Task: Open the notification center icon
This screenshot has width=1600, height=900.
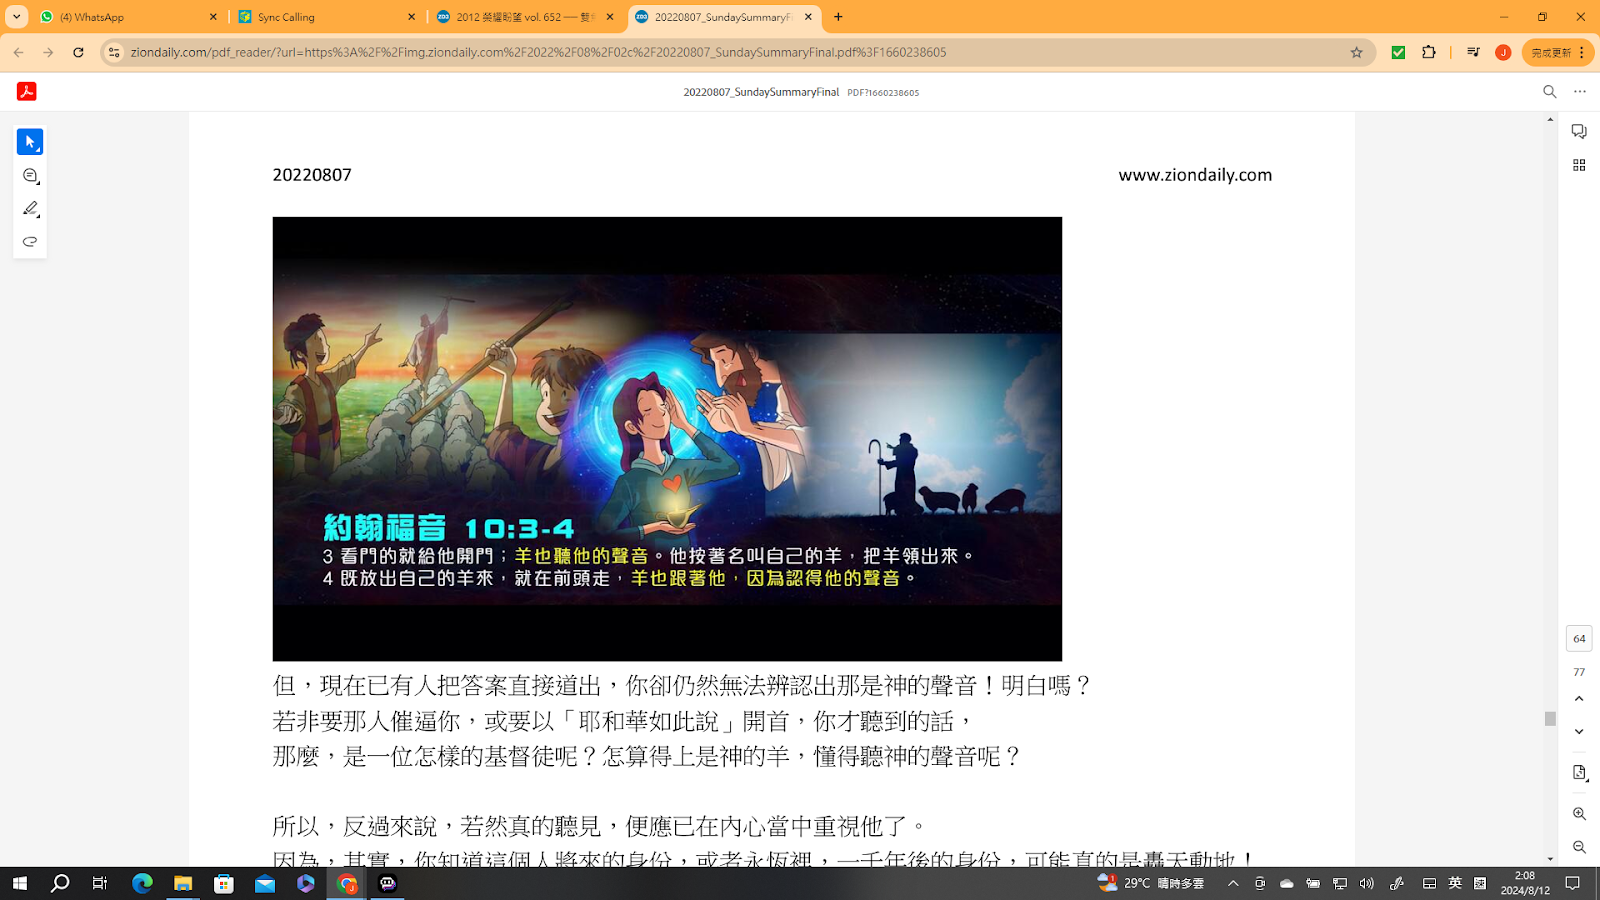Action: pyautogui.click(x=1572, y=883)
